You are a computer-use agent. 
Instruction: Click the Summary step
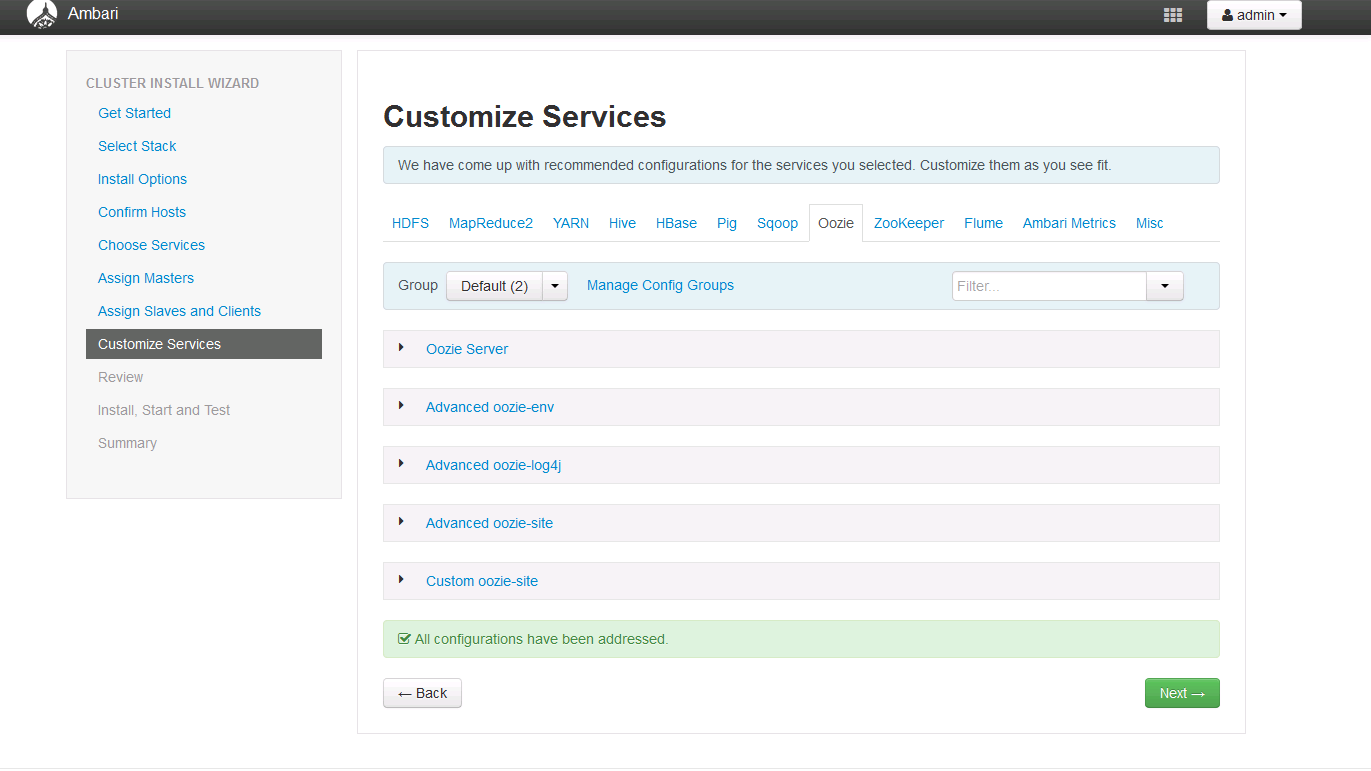tap(127, 443)
